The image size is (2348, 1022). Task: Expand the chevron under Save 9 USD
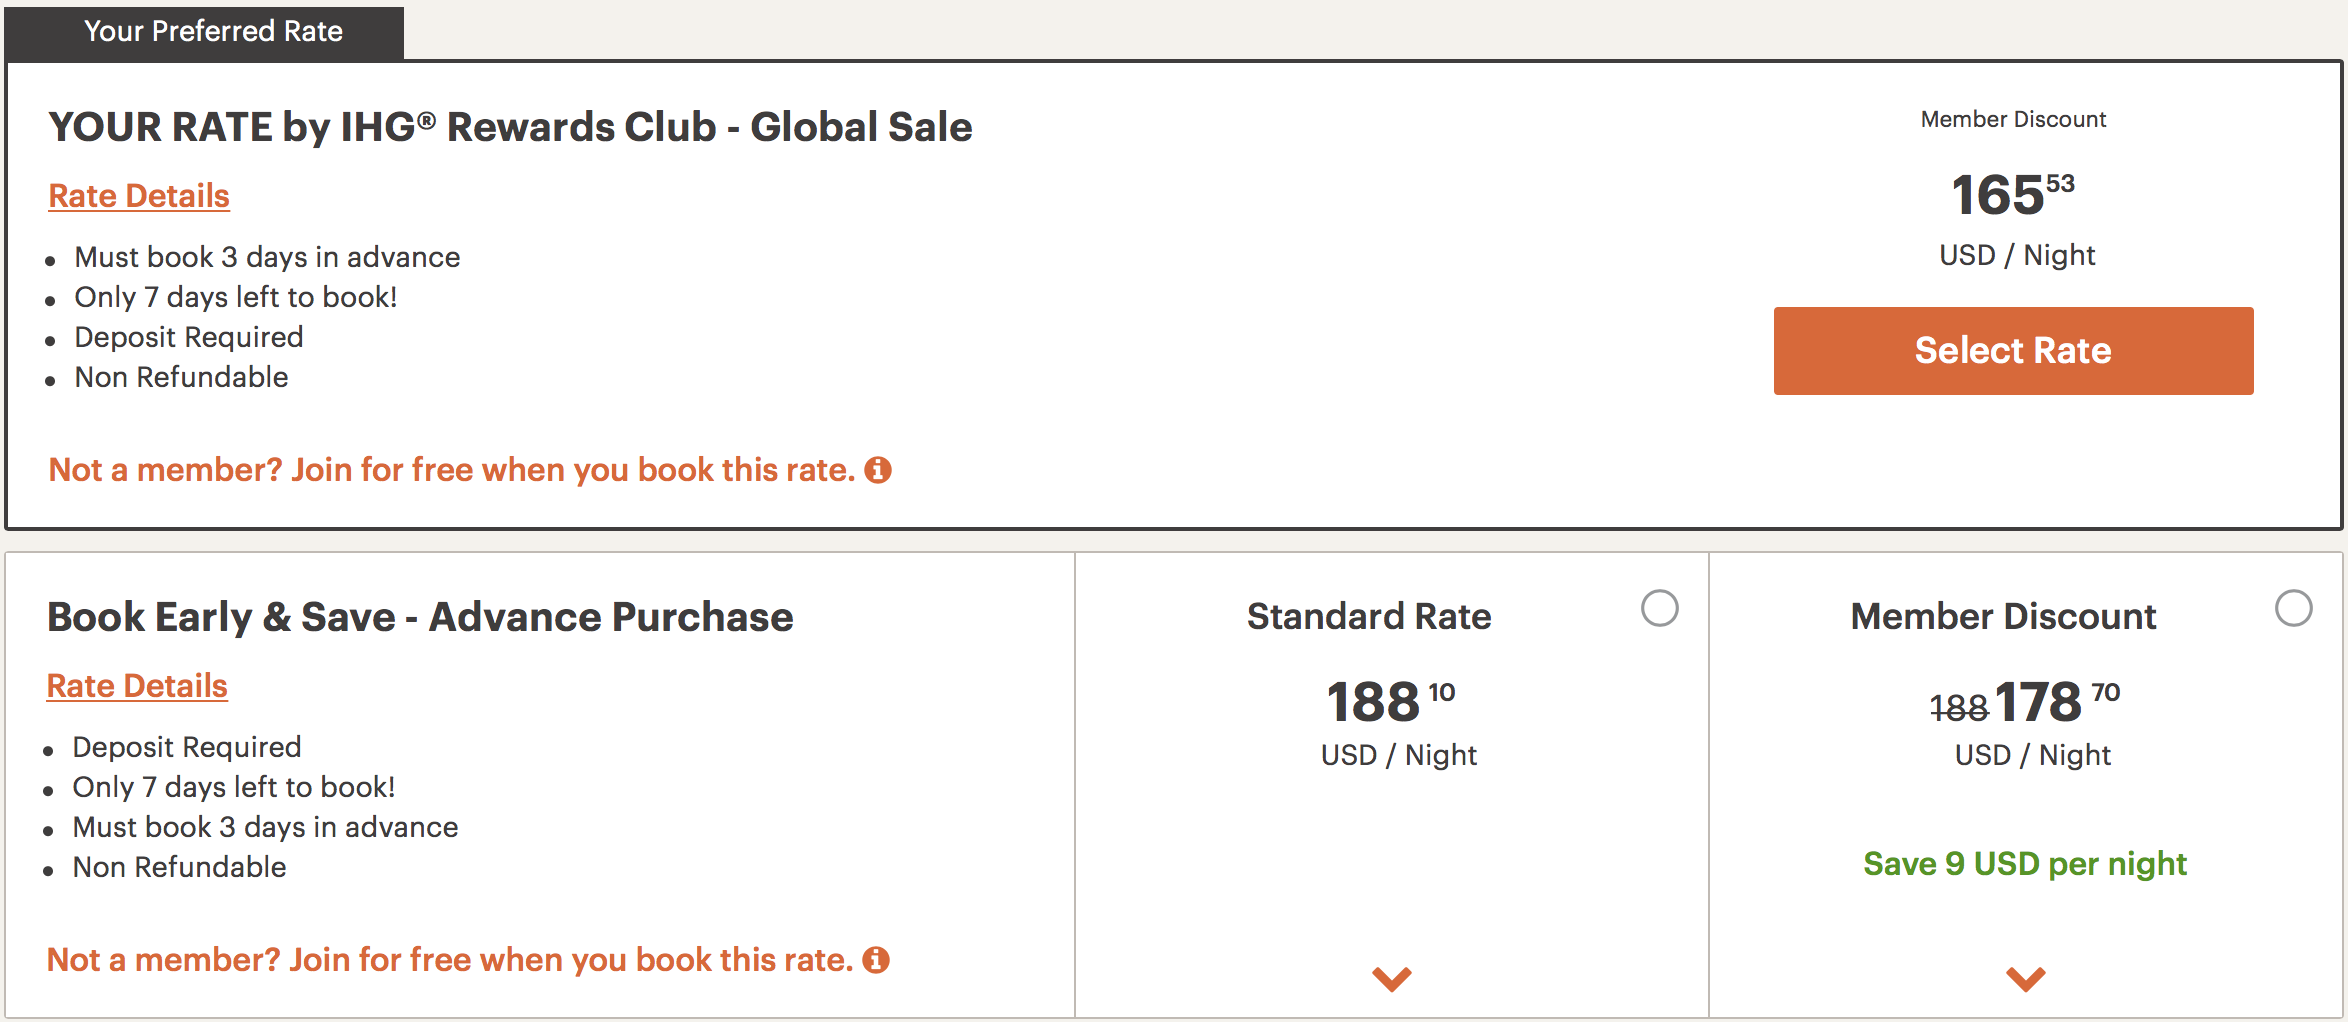tap(2025, 978)
